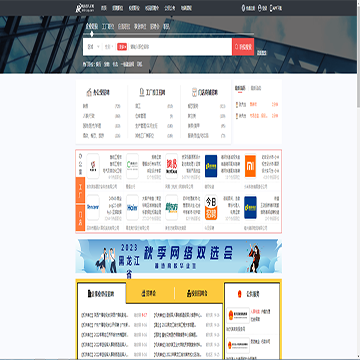Click the office building category header icon

pos(89,92)
